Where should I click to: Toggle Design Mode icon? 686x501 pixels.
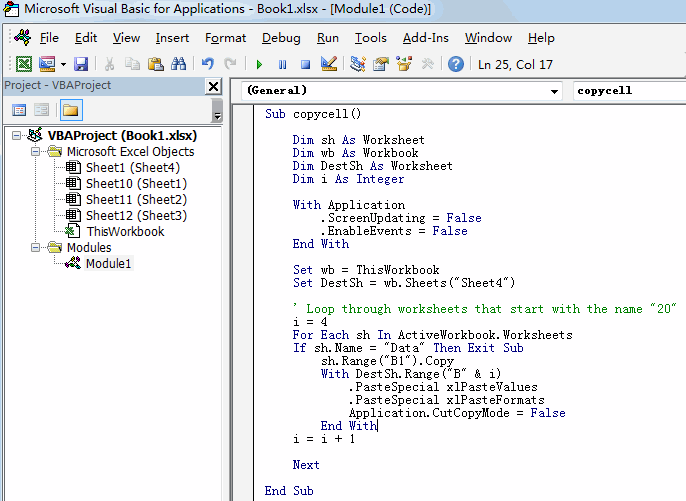pos(329,64)
